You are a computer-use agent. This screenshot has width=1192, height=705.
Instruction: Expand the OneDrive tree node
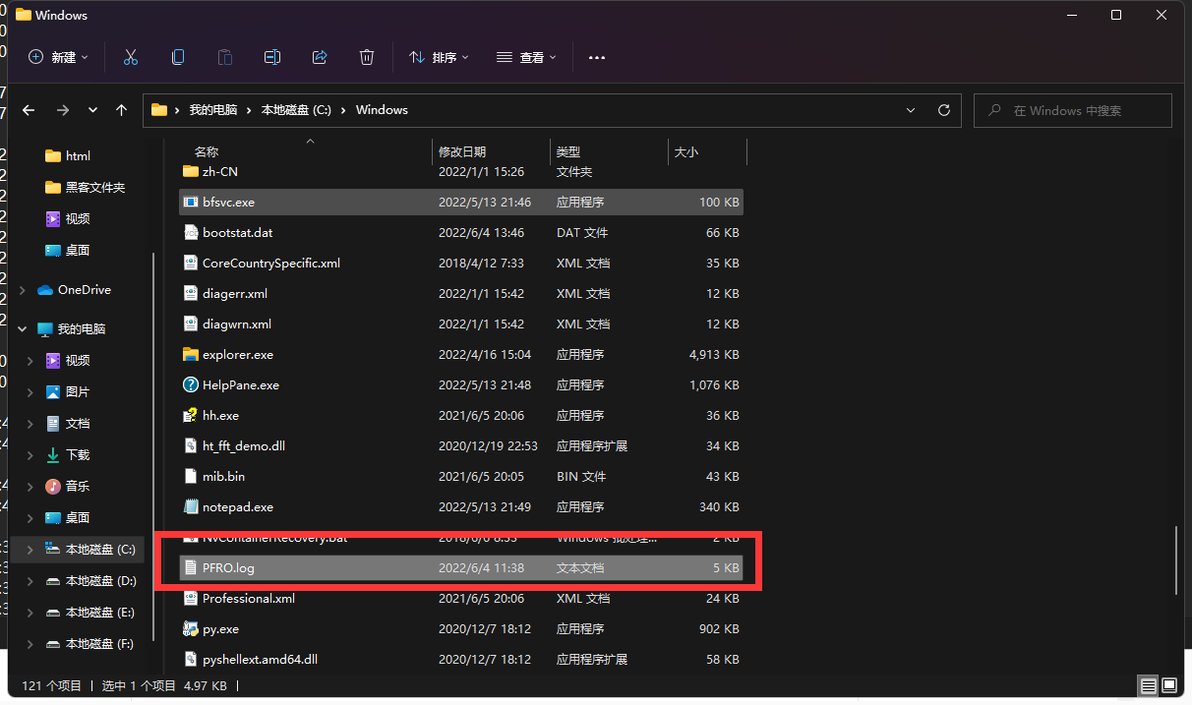[22, 290]
